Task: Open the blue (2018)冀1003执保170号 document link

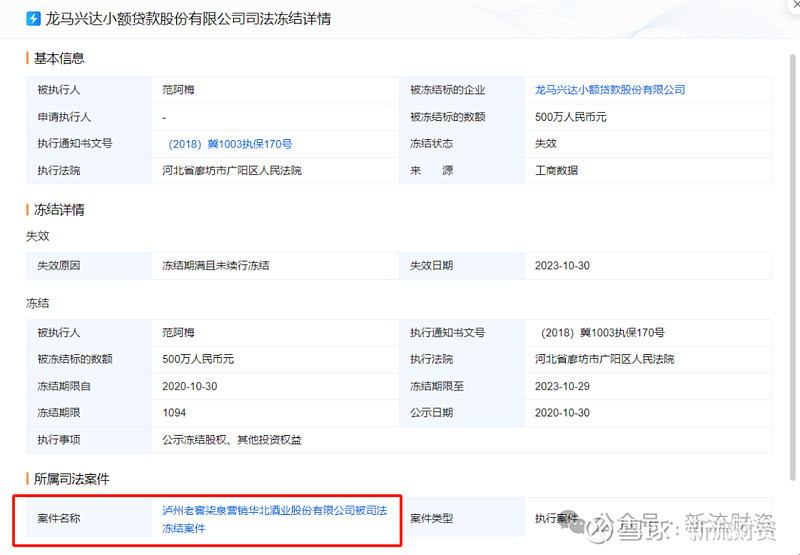Action: coord(230,144)
